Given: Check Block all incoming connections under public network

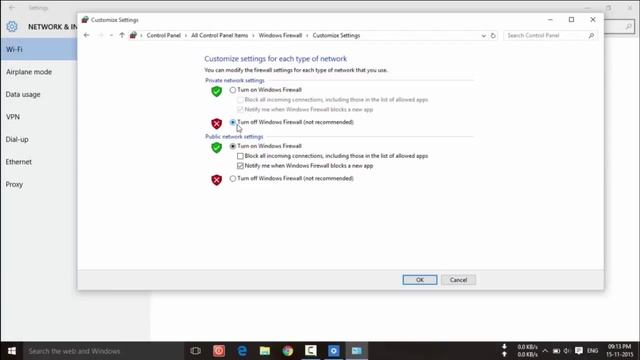Looking at the screenshot, I should pyautogui.click(x=240, y=156).
